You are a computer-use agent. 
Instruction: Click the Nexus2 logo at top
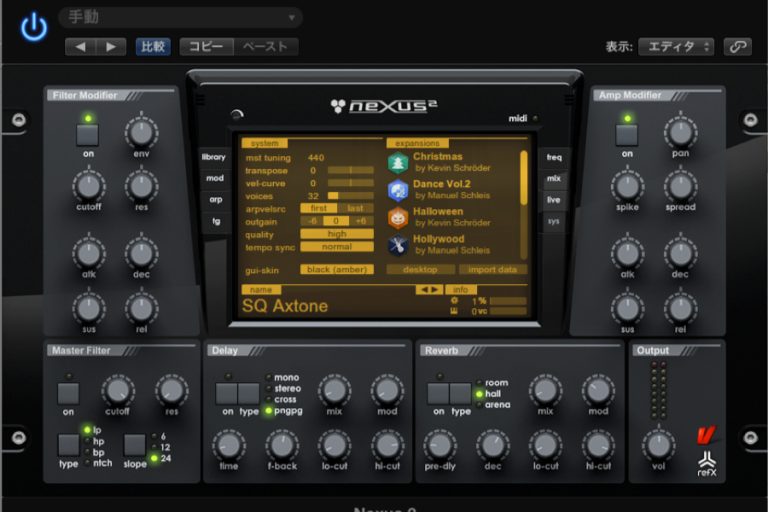tap(384, 105)
